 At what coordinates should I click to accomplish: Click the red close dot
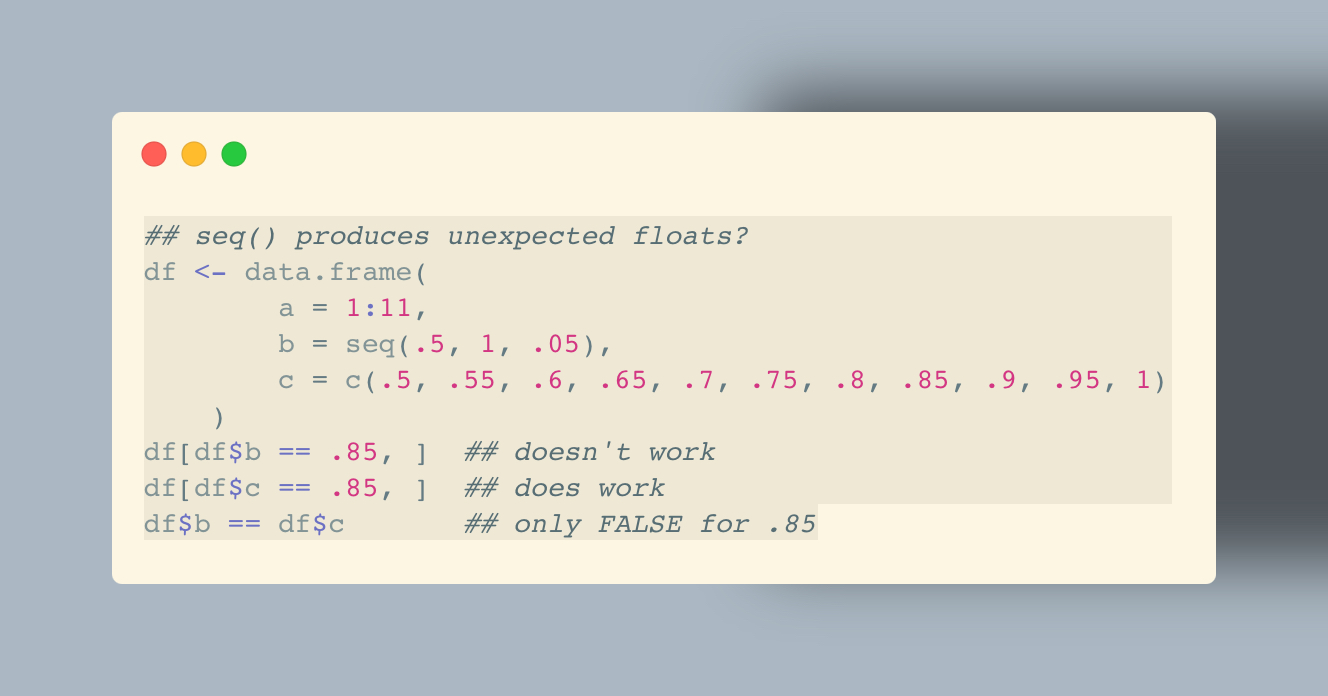tap(154, 154)
